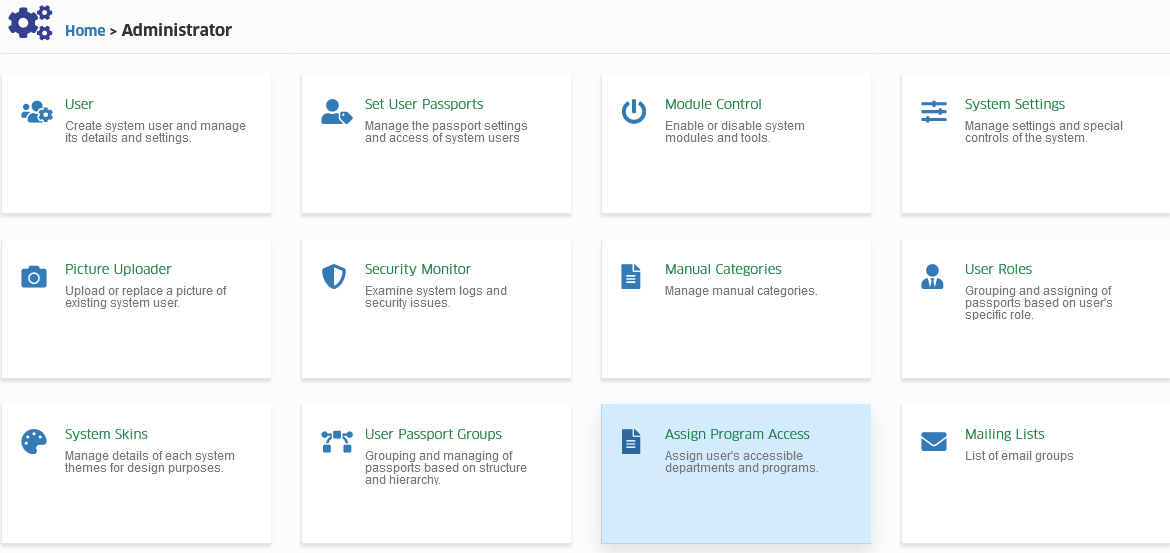1170x553 pixels.
Task: Open the Mailing Lists title
Action: [x=1004, y=434]
